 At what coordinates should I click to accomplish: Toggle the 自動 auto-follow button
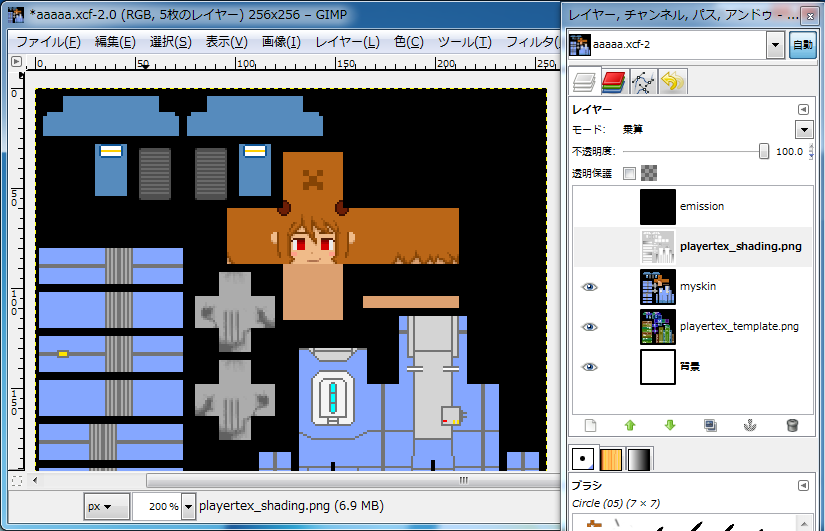point(802,45)
